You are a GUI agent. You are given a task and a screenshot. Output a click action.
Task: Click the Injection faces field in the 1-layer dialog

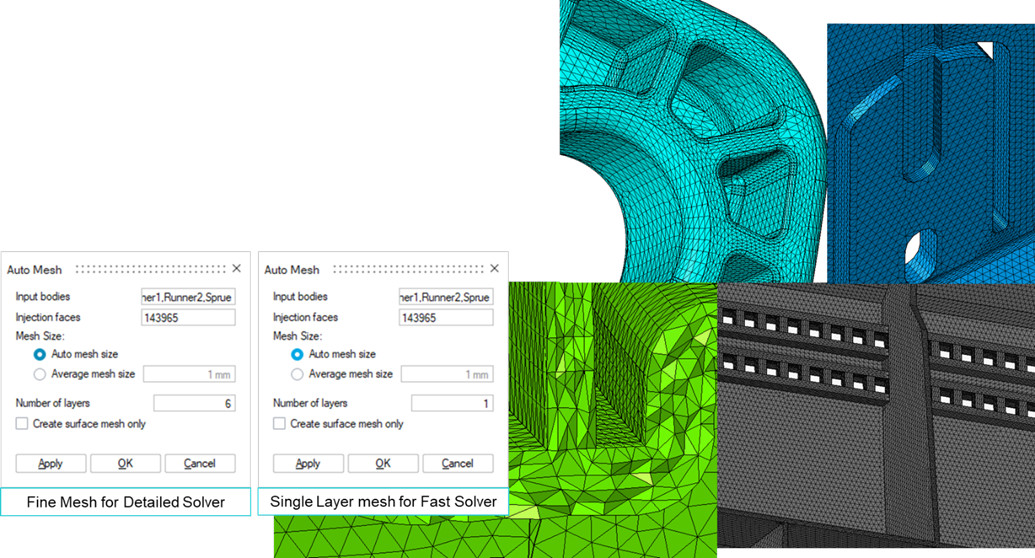coord(446,317)
